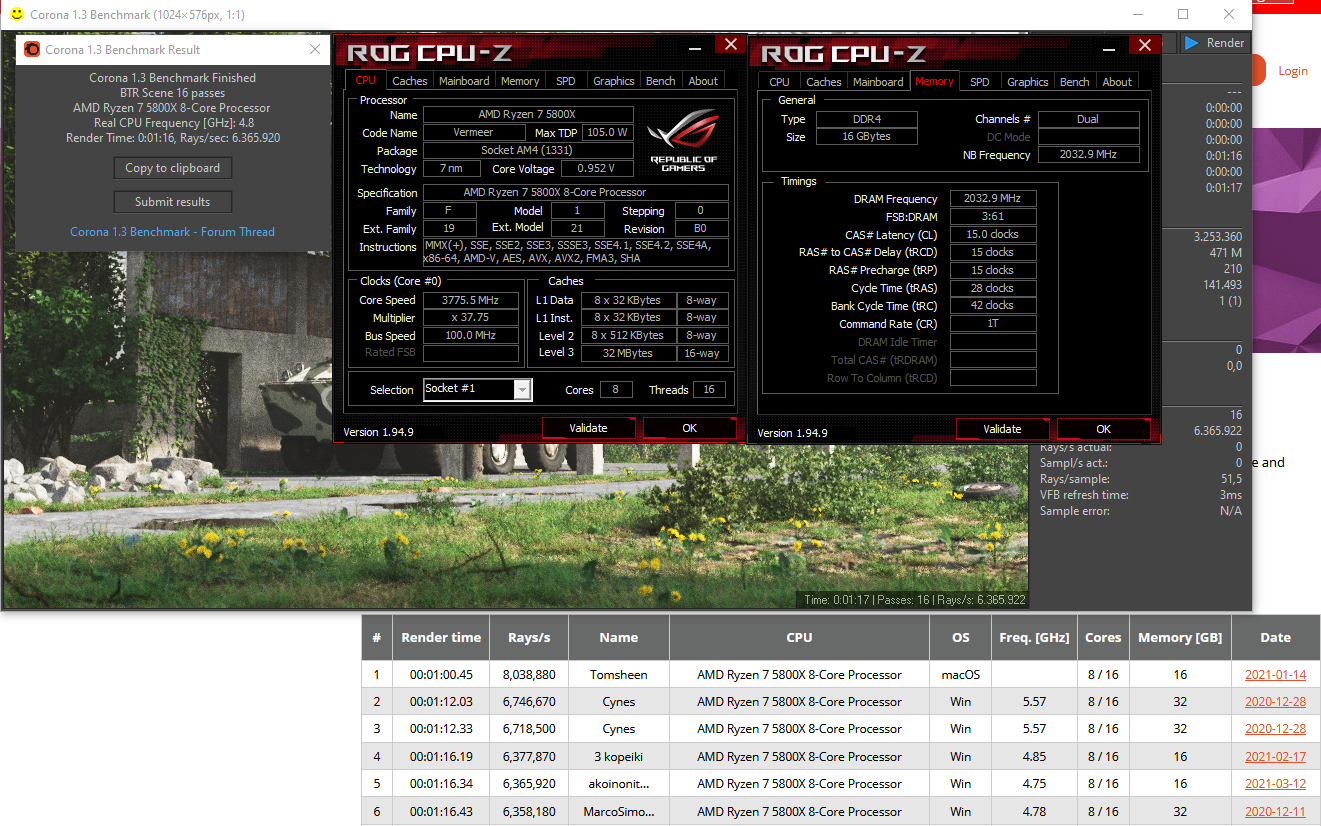Image resolution: width=1321 pixels, height=826 pixels.
Task: Click the Threads value field
Action: [x=709, y=390]
